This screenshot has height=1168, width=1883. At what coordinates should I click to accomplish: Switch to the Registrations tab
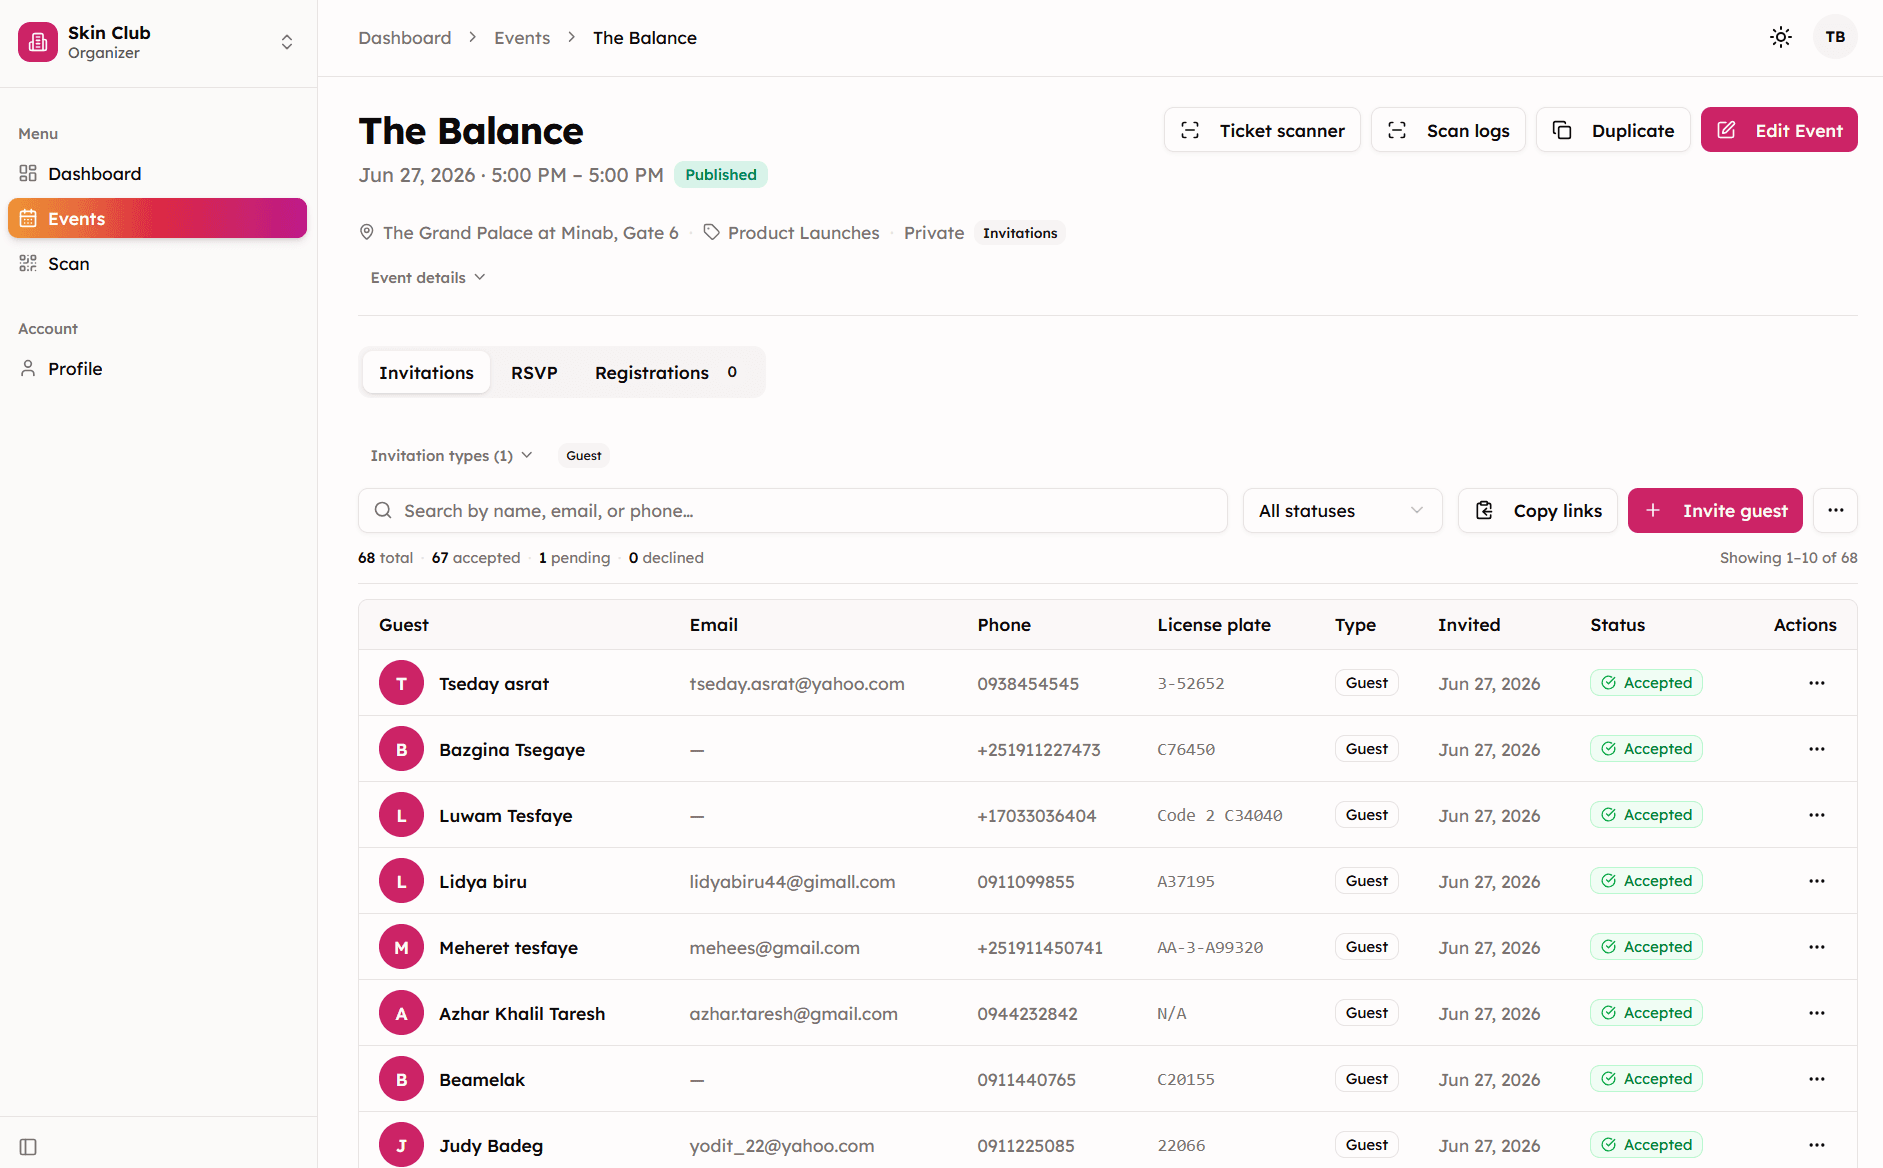666,373
